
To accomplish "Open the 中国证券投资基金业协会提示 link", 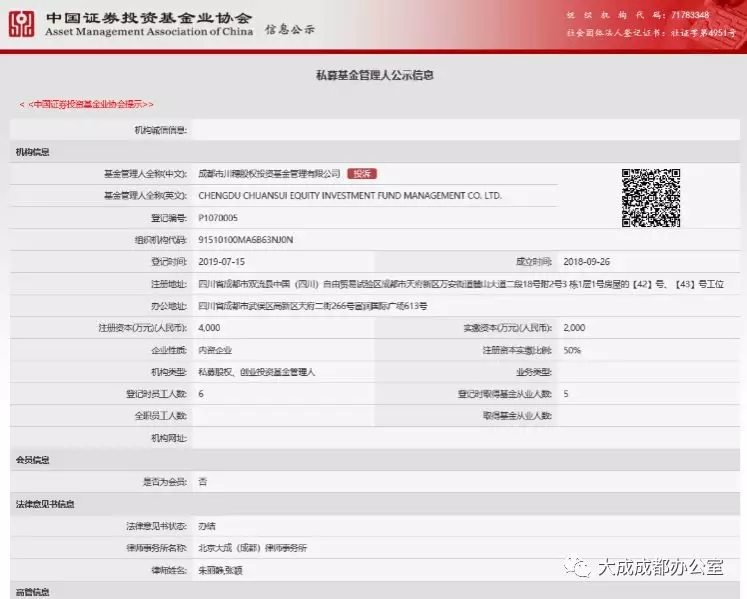I will (87, 104).
